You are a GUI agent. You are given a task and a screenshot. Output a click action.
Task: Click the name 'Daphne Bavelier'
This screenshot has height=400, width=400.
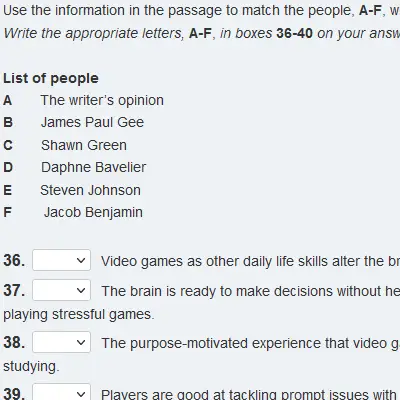click(x=93, y=167)
